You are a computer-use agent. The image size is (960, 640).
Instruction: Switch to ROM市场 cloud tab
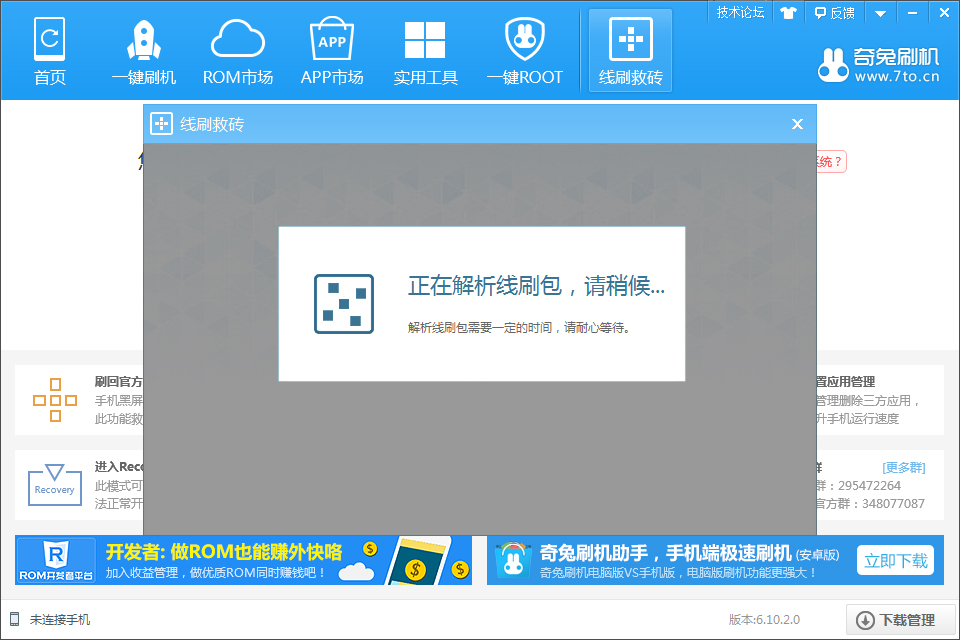pyautogui.click(x=238, y=51)
